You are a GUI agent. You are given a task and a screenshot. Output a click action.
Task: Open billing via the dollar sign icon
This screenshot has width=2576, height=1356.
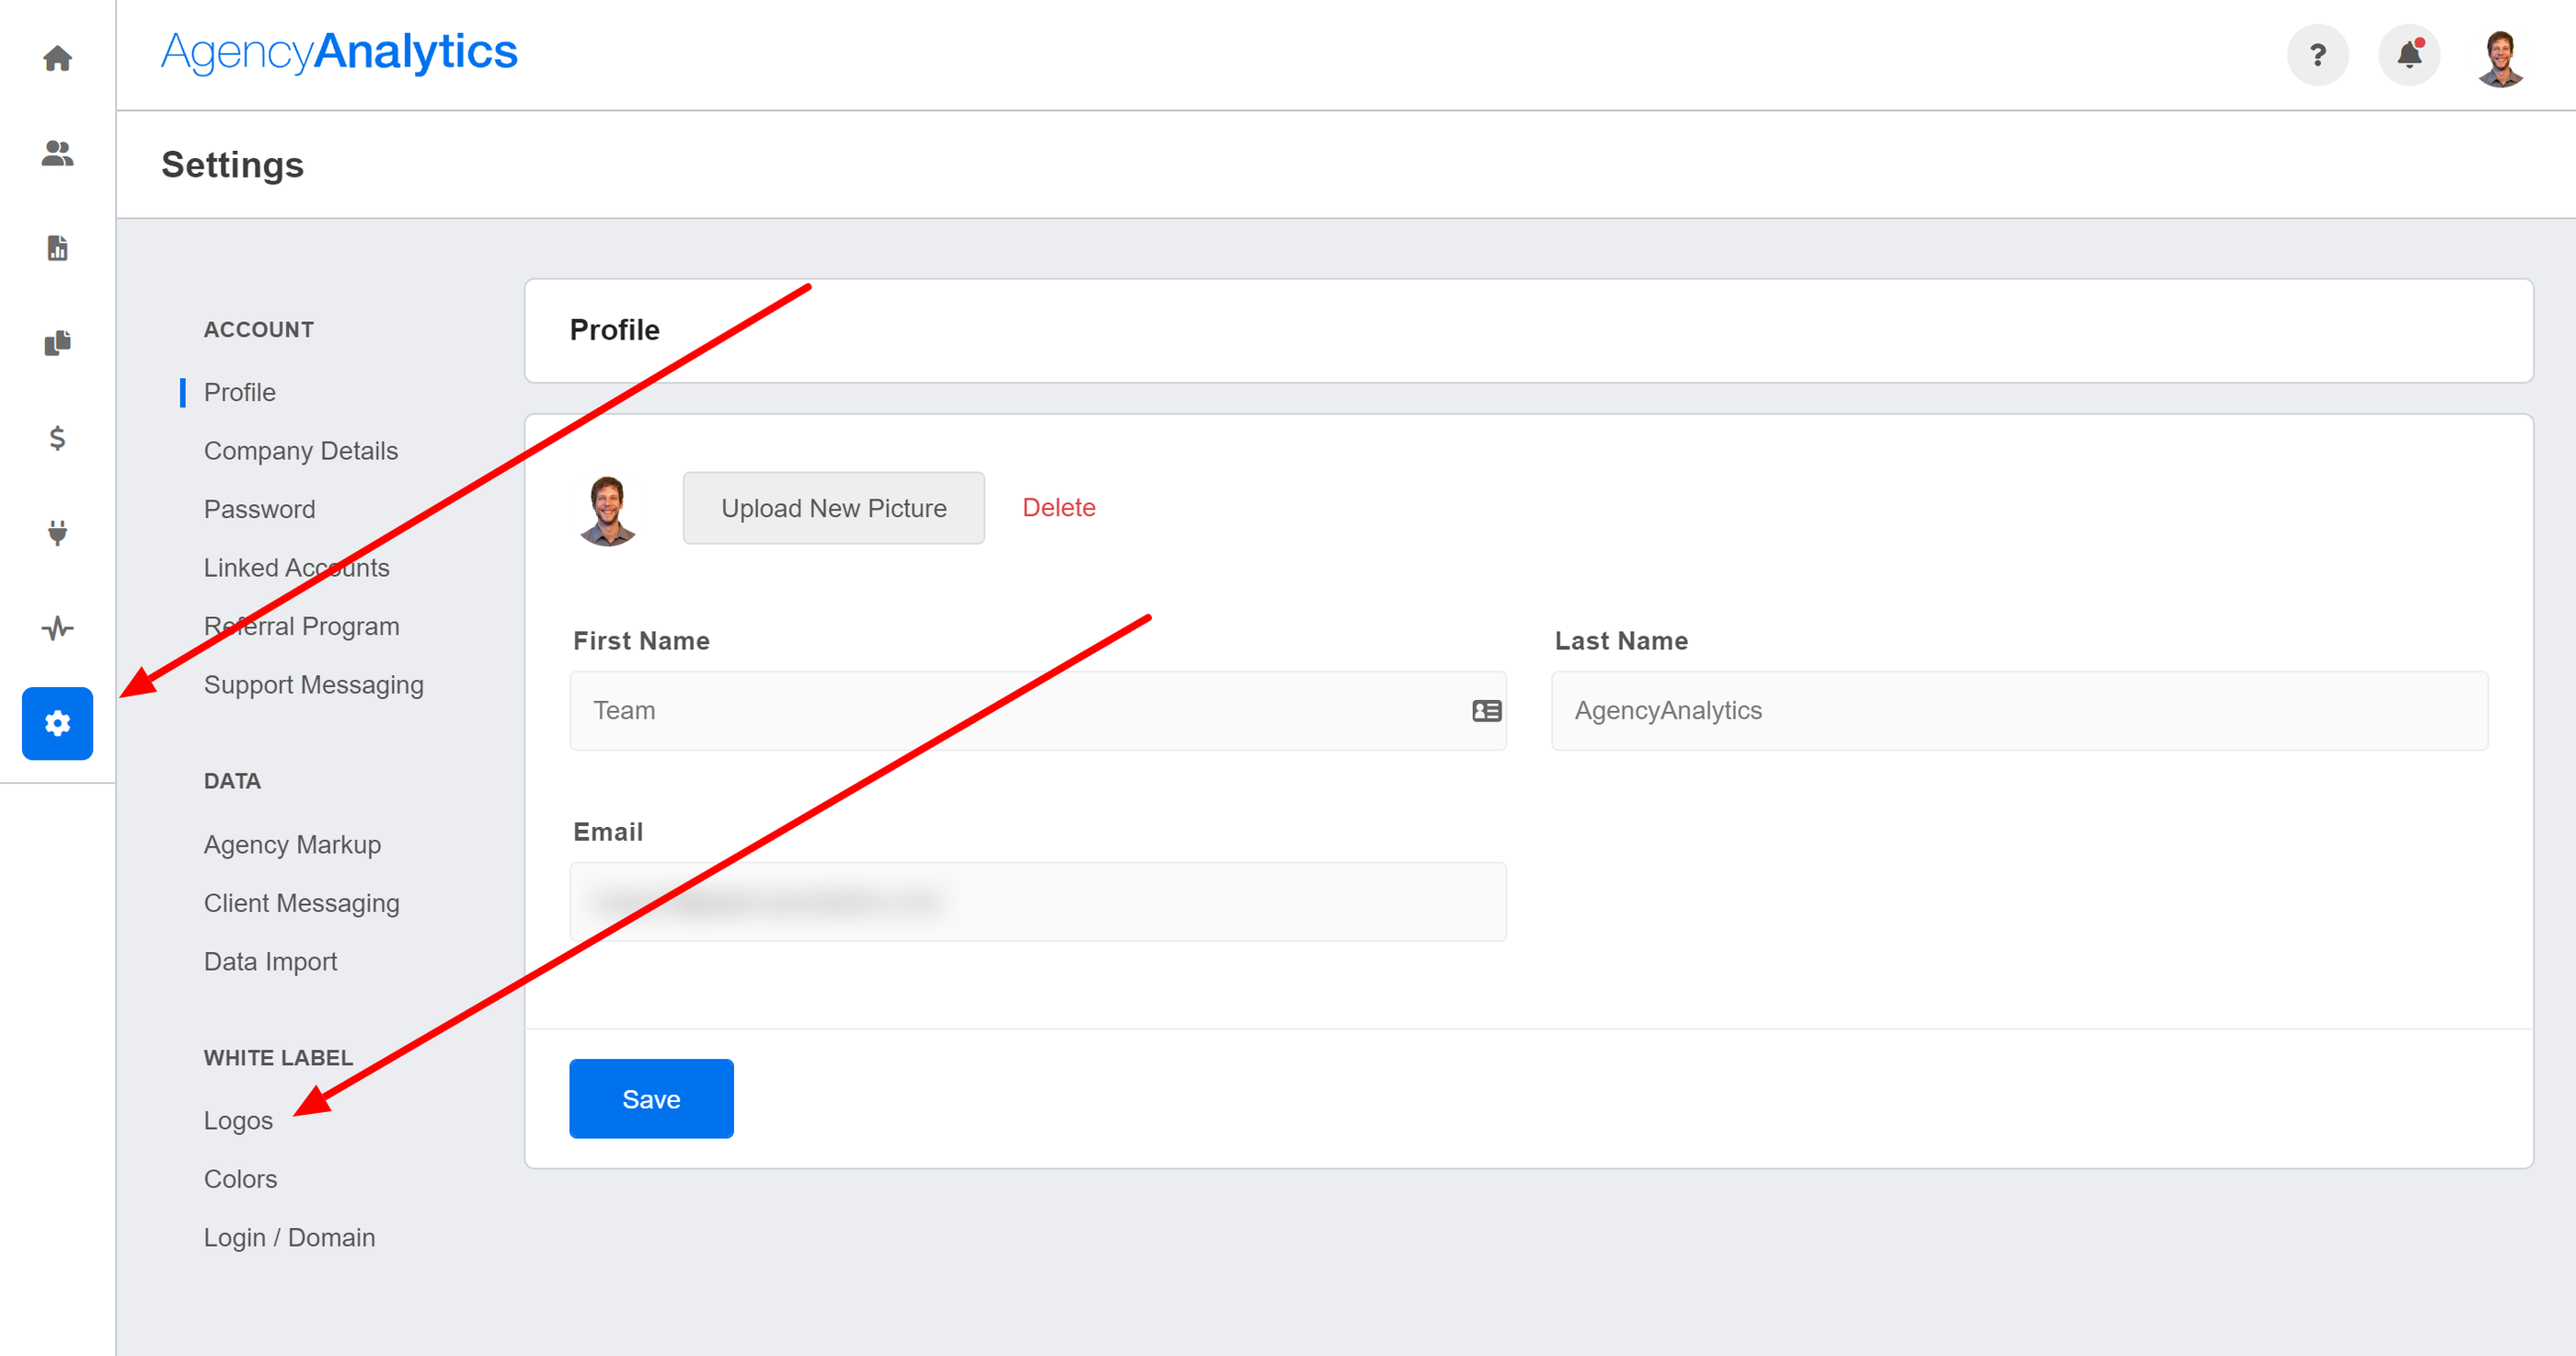pos(57,438)
